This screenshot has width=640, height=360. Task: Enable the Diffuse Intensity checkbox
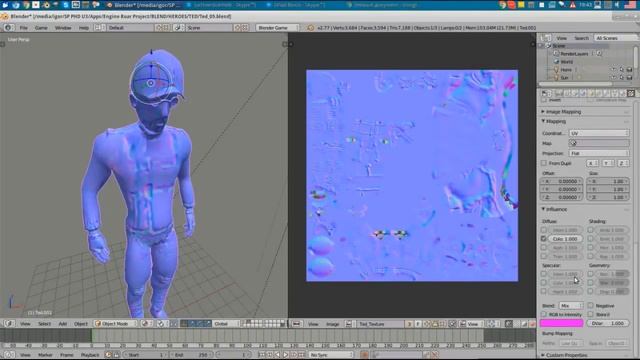(544, 230)
